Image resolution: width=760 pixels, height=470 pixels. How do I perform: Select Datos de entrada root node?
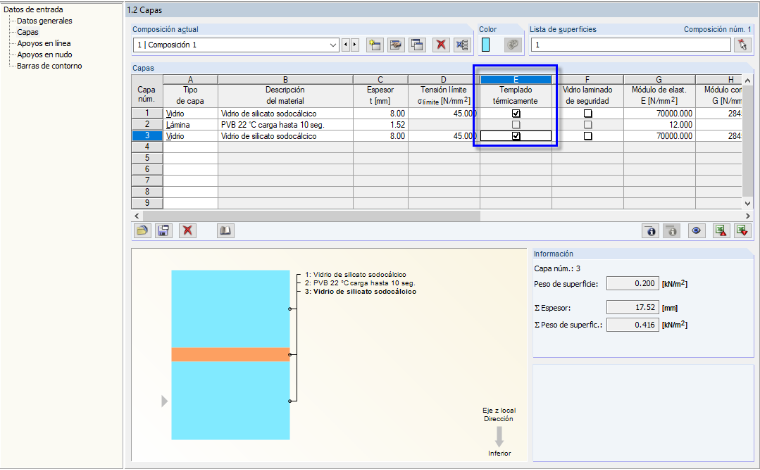pos(33,9)
